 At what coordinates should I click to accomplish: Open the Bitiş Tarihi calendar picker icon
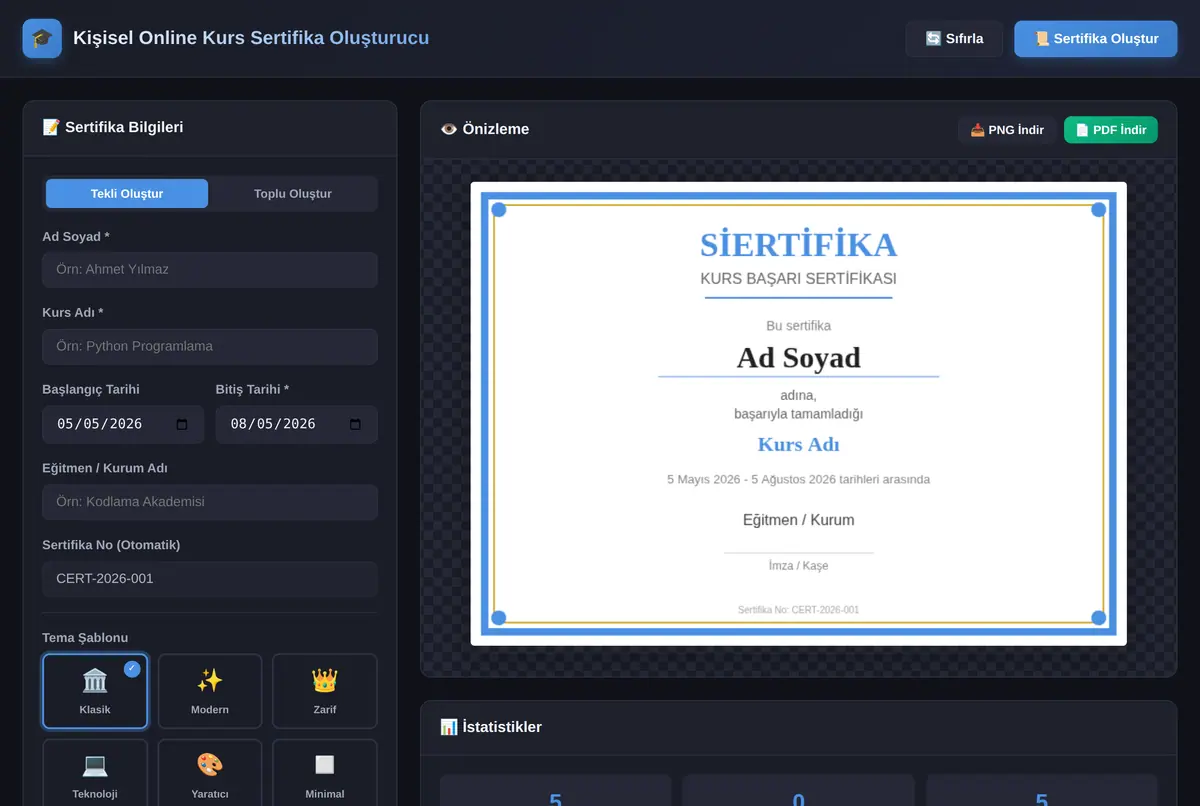click(x=355, y=424)
